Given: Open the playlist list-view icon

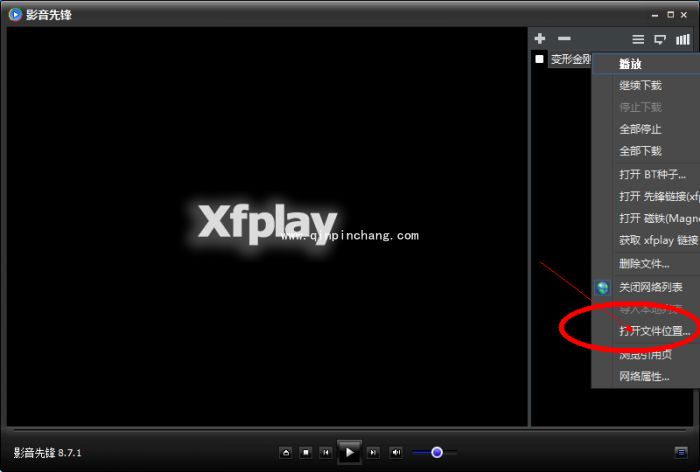Looking at the screenshot, I should (638, 39).
